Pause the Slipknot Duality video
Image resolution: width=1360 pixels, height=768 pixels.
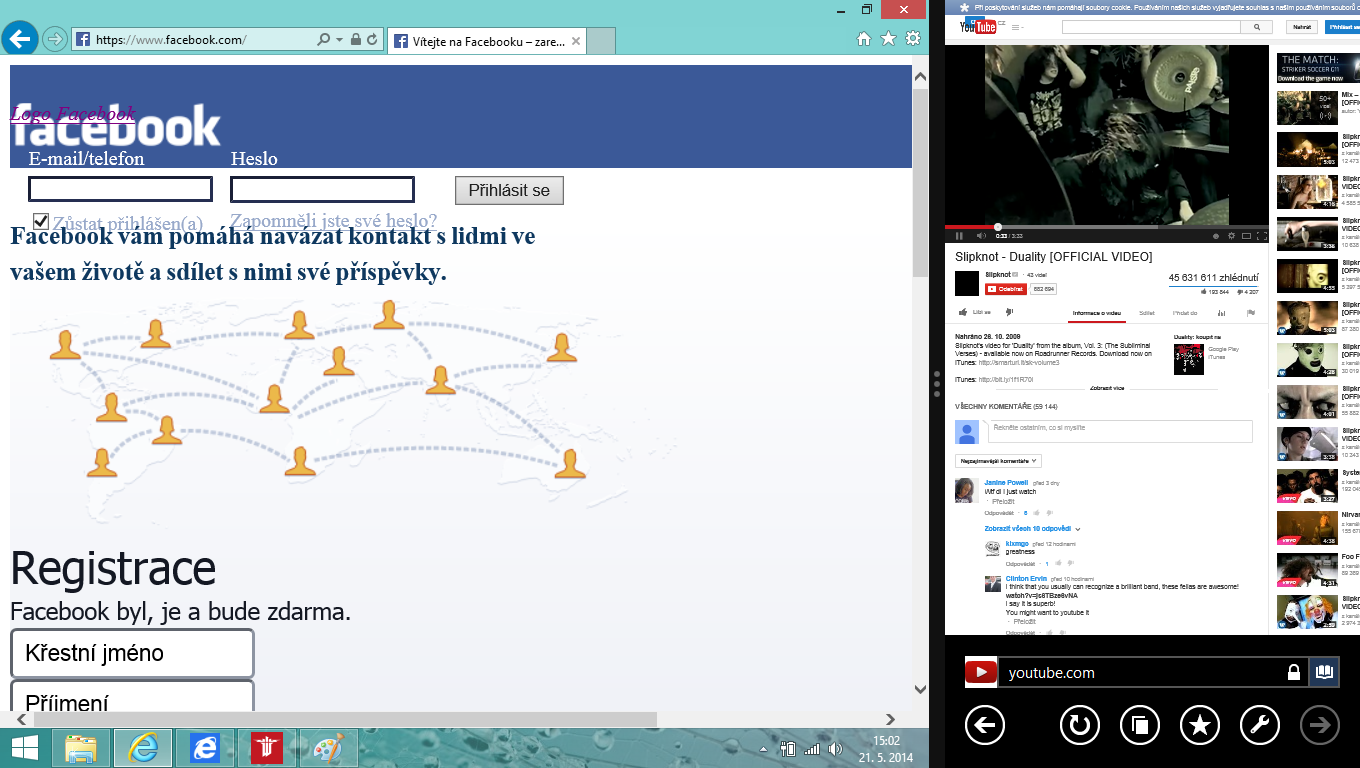959,236
